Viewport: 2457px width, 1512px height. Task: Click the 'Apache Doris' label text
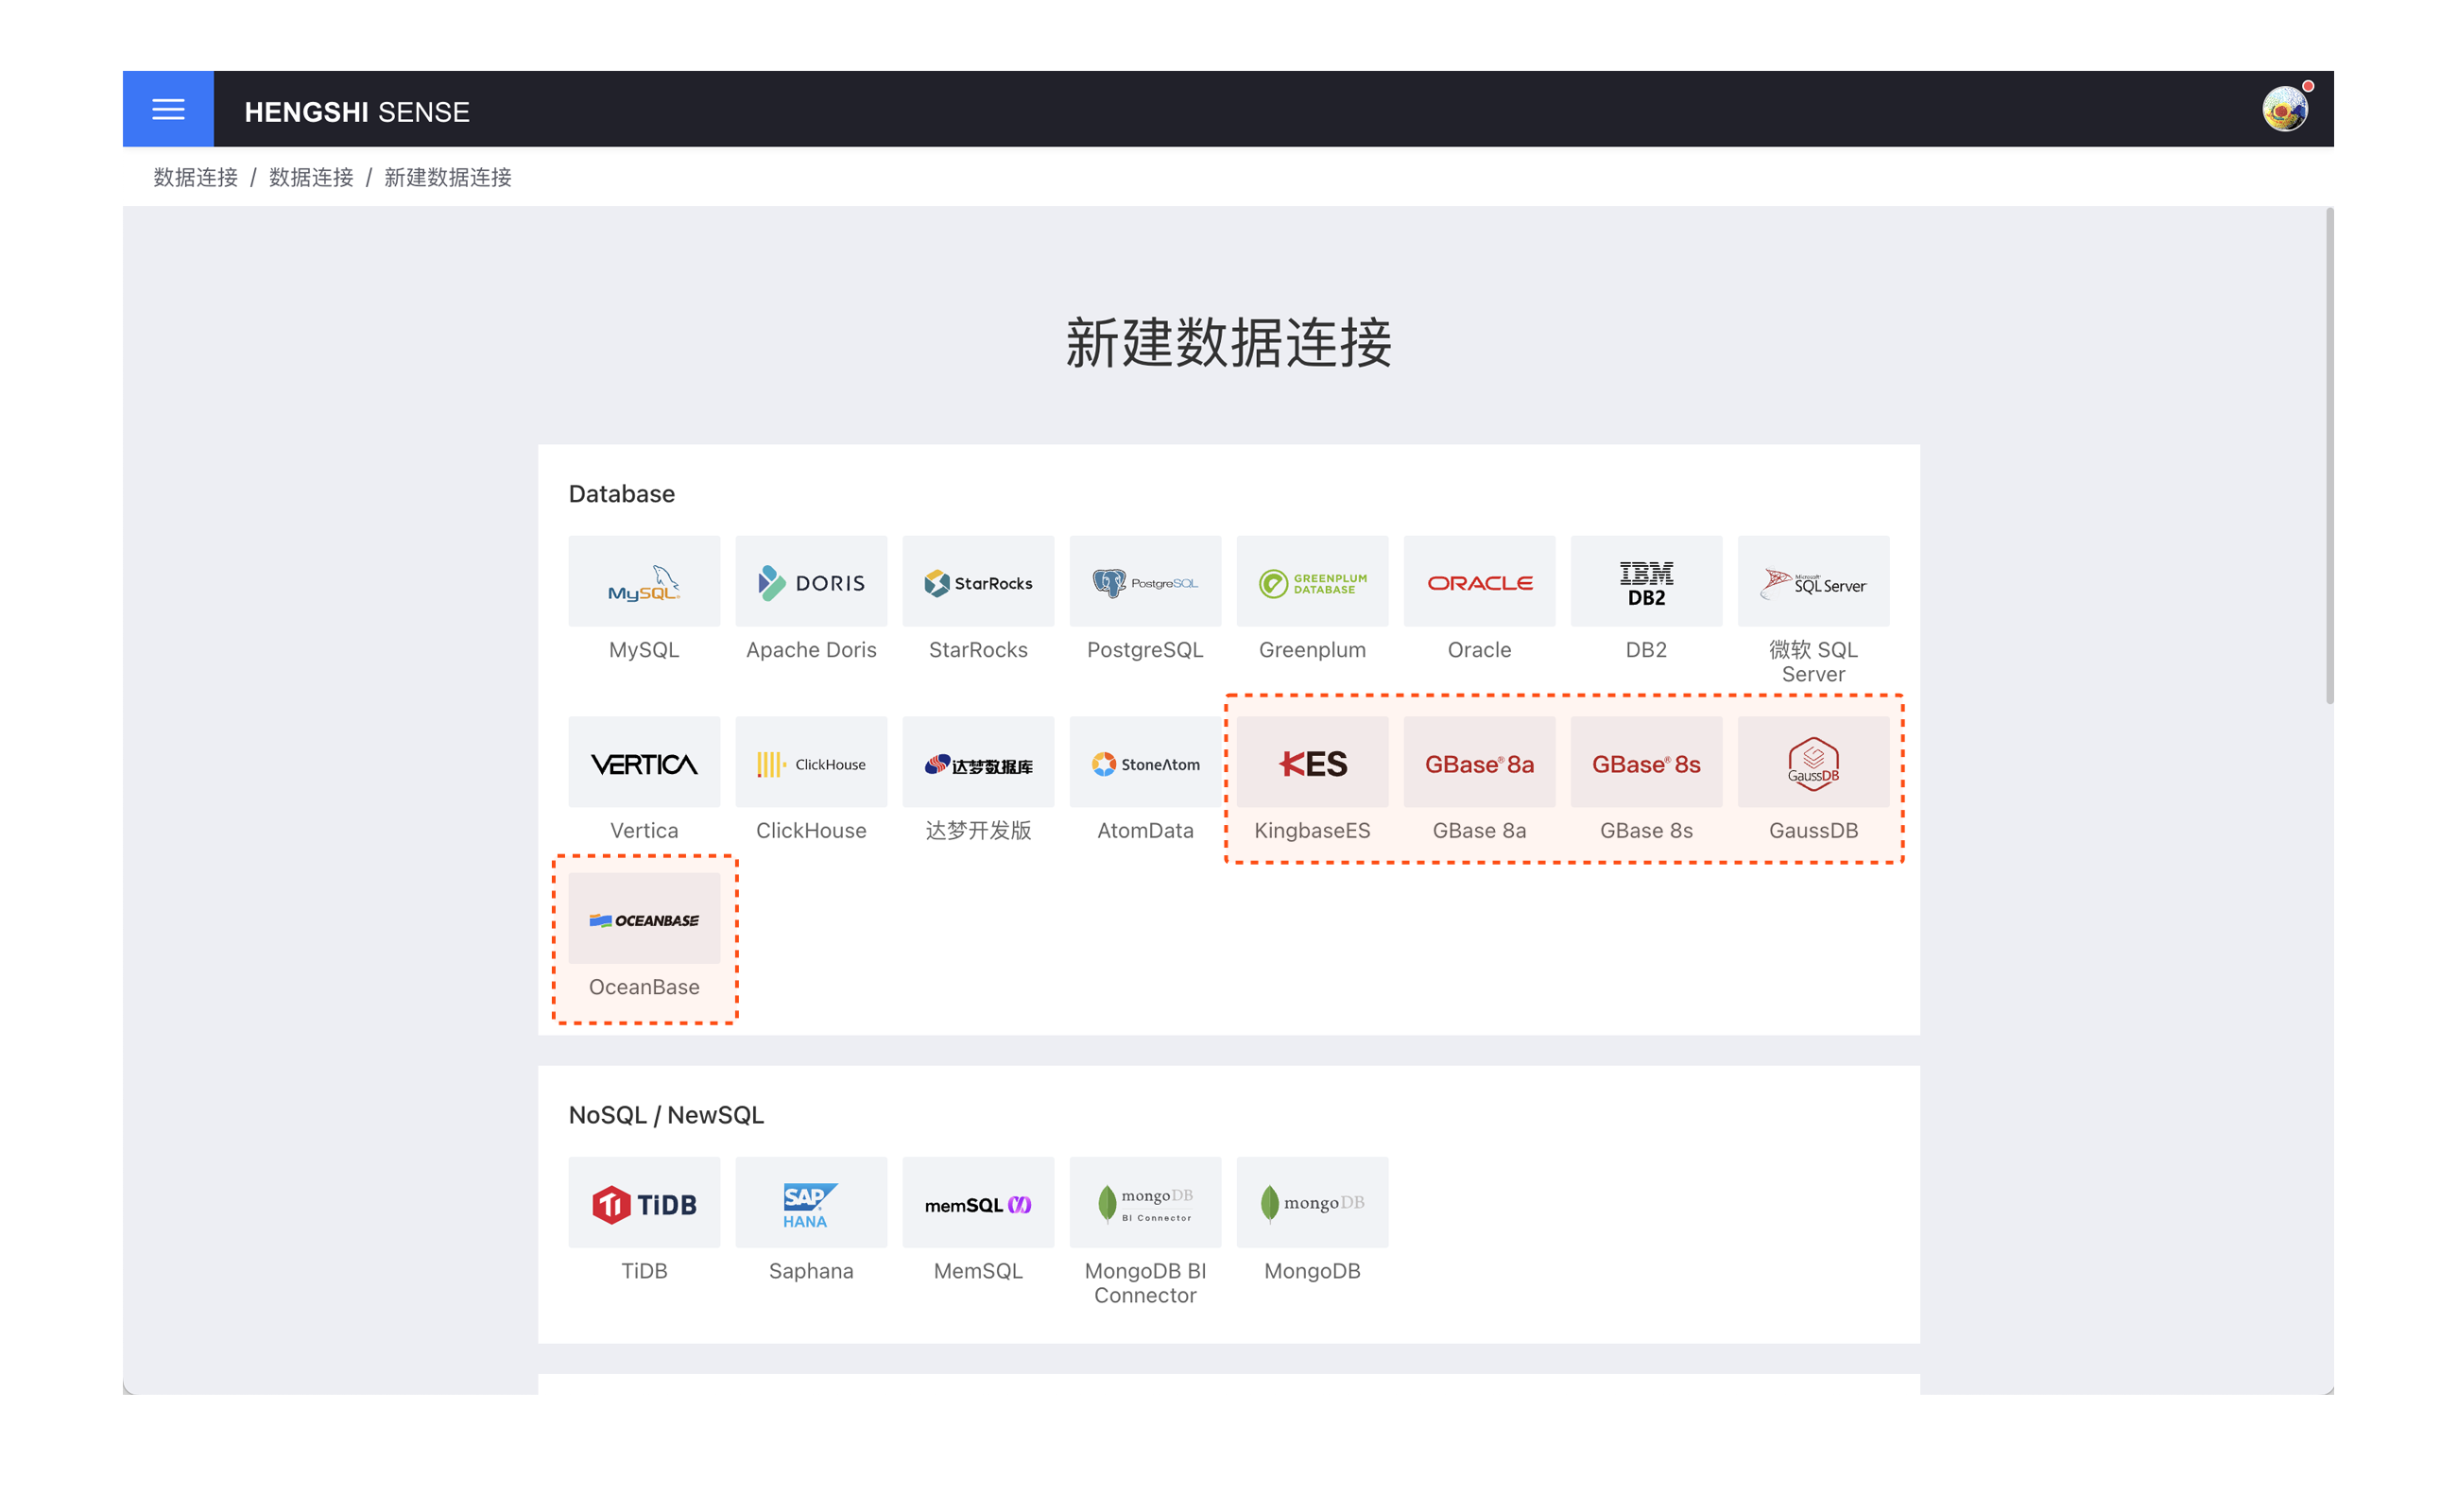point(811,650)
